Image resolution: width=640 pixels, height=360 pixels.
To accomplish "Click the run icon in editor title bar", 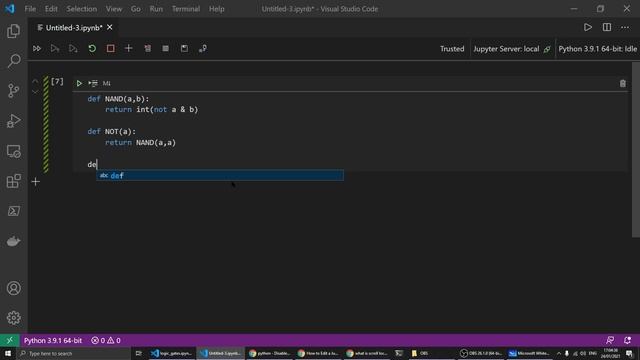I will (x=588, y=27).
